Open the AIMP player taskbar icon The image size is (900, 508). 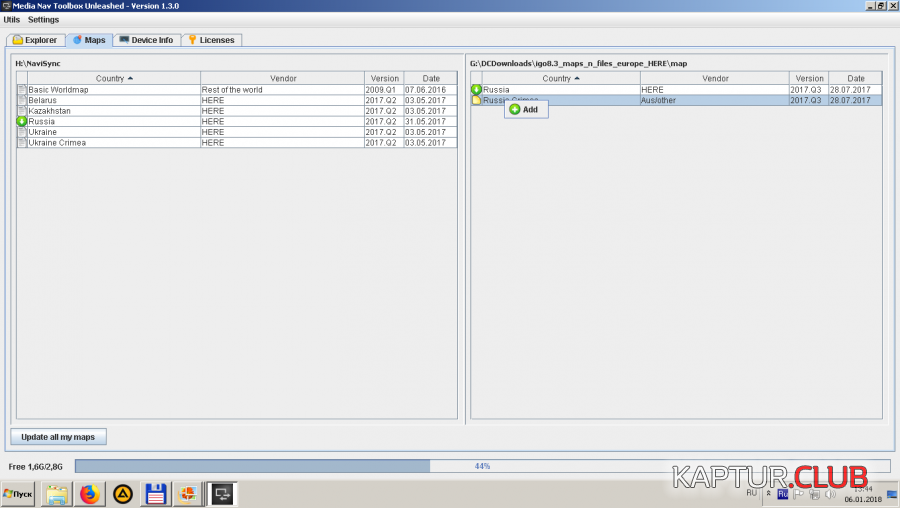(x=123, y=493)
